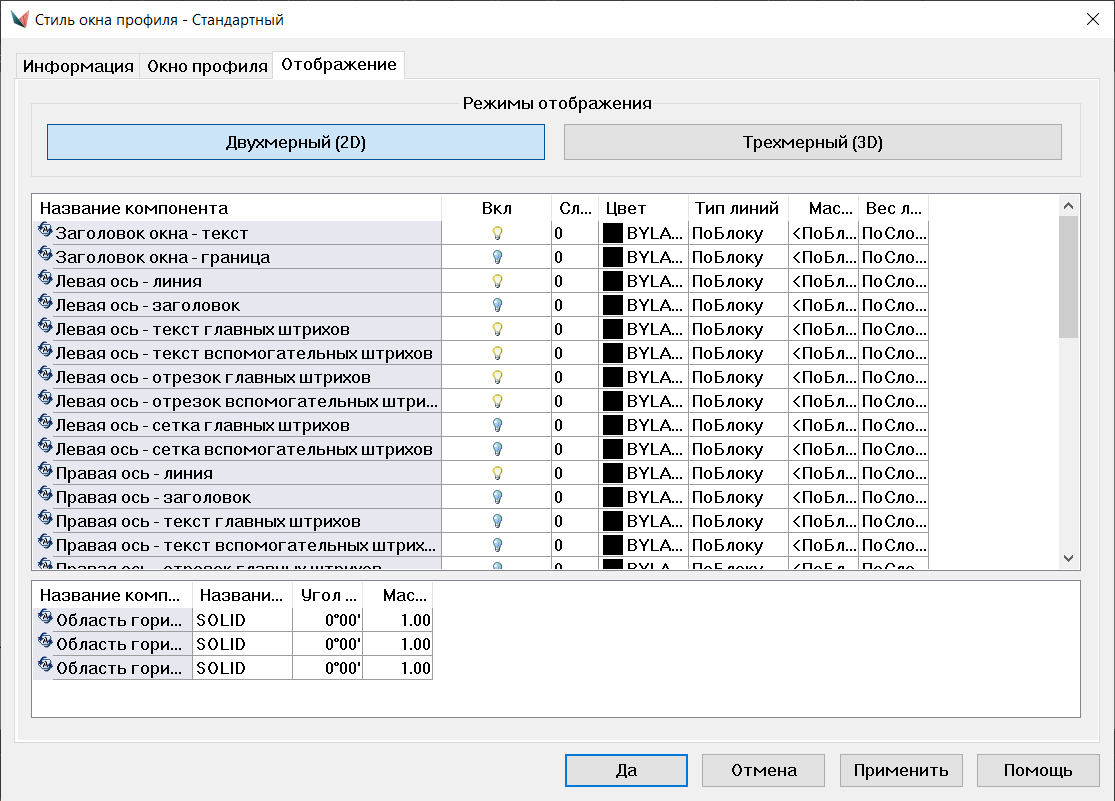The image size is (1115, 801).
Task: Toggle visibility lightbulb for Заголовок окна - граница
Action: [496, 257]
